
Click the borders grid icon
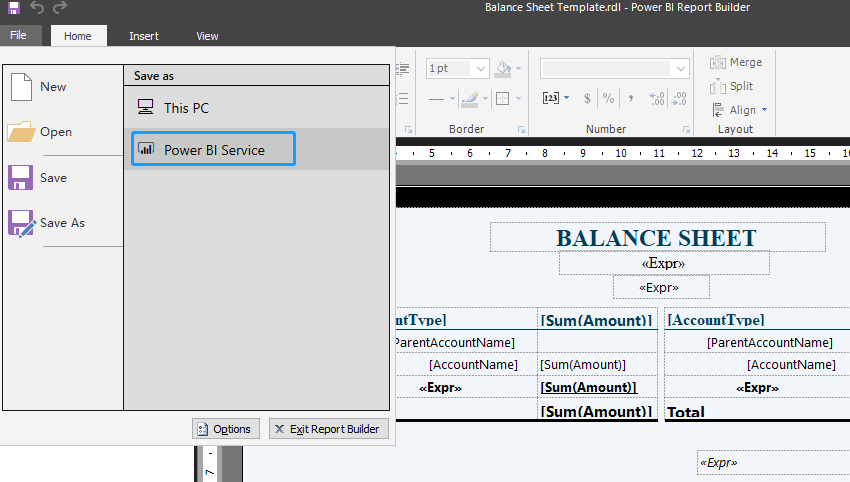(503, 99)
